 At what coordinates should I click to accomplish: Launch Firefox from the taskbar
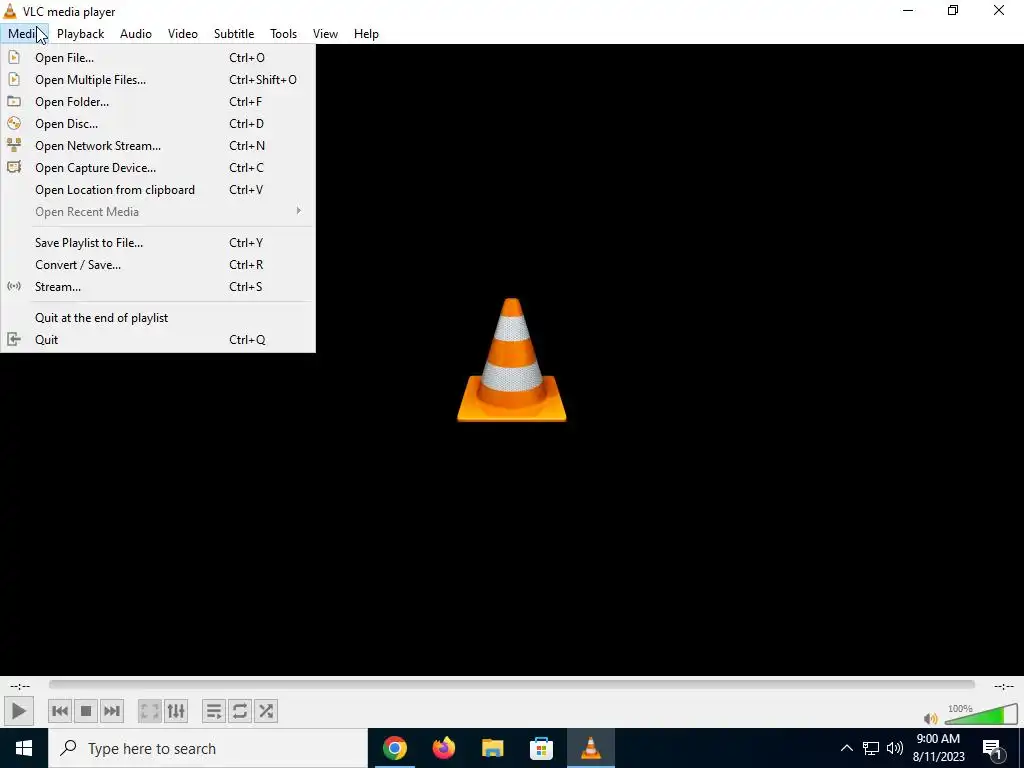(x=443, y=748)
